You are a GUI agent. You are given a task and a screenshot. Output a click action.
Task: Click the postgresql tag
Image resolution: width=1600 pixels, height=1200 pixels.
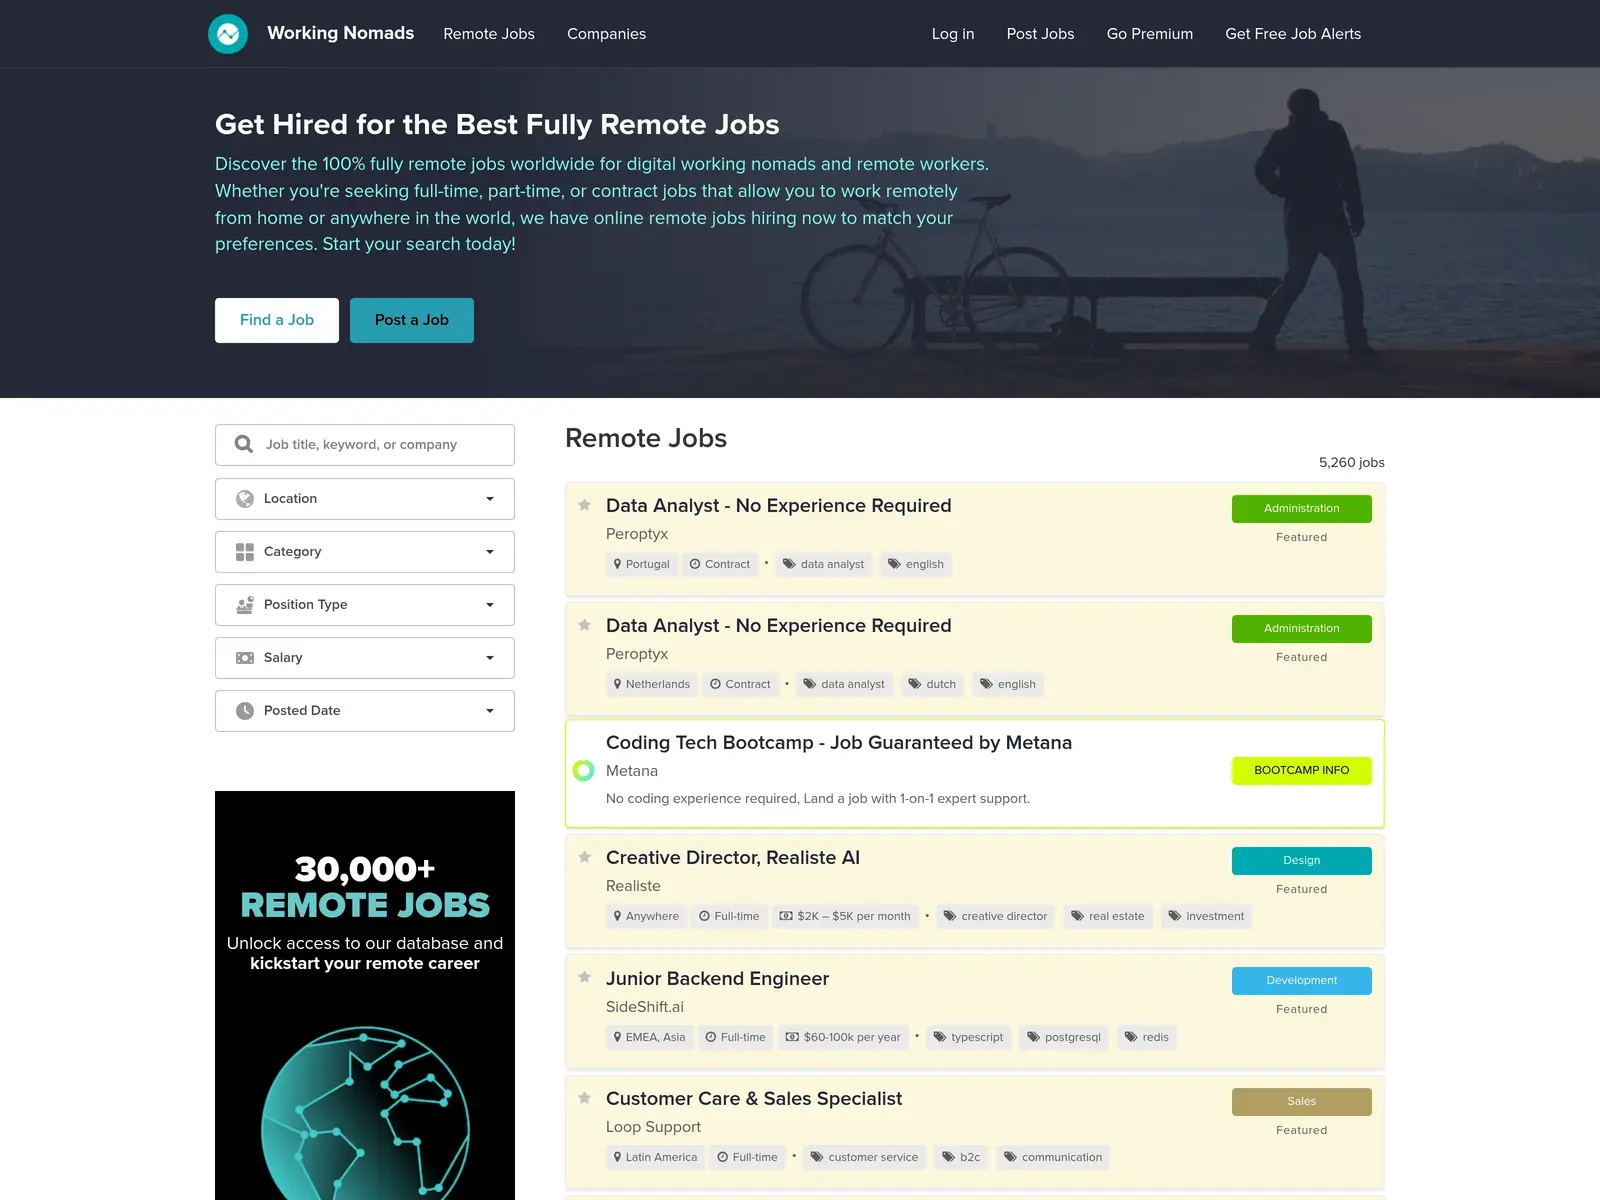coord(1064,1037)
